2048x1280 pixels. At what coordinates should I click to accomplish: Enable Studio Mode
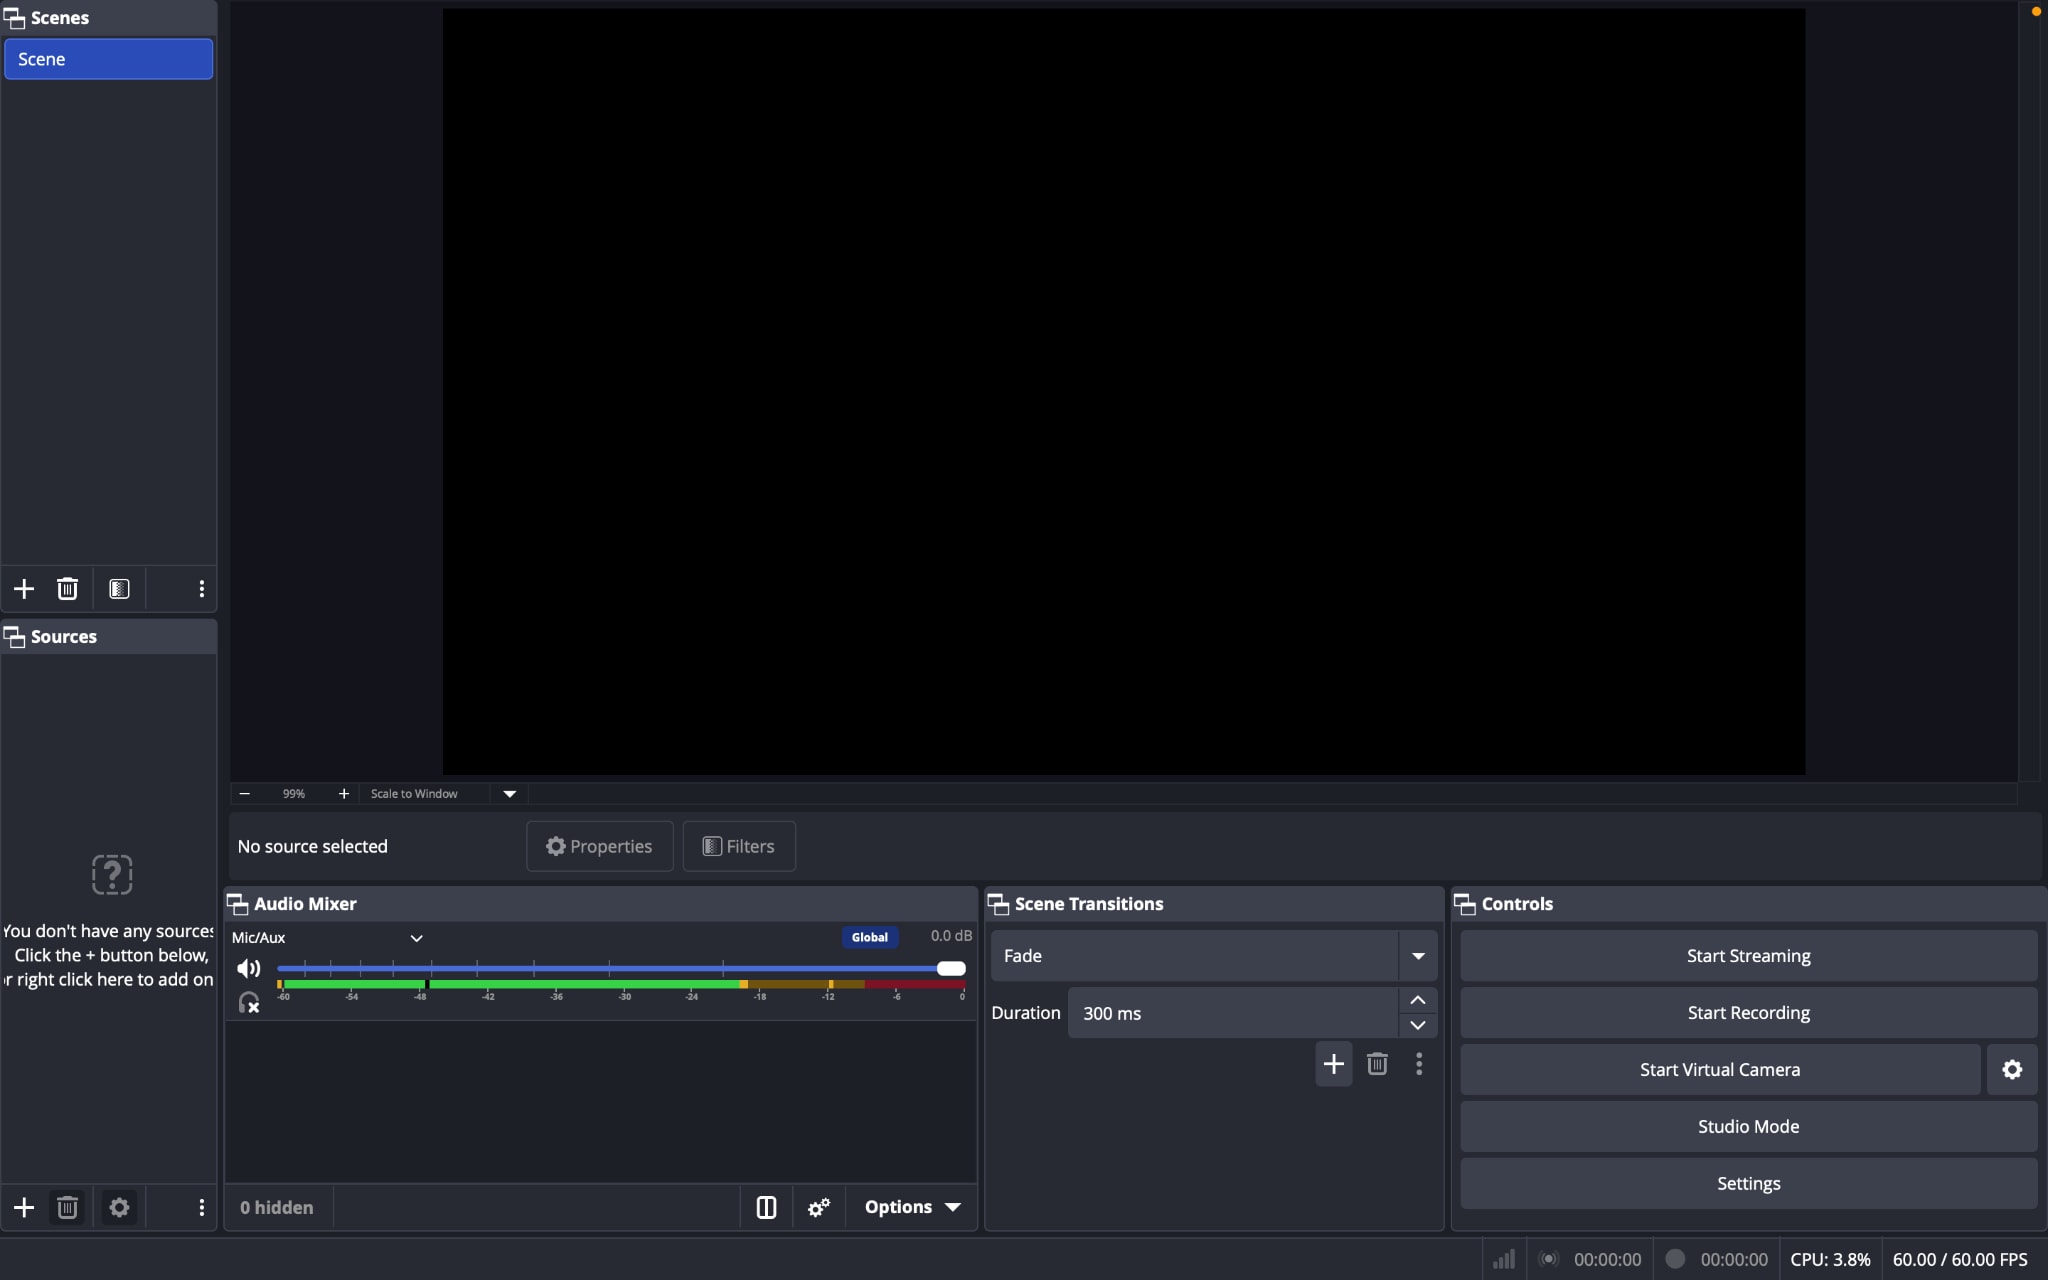point(1748,1127)
